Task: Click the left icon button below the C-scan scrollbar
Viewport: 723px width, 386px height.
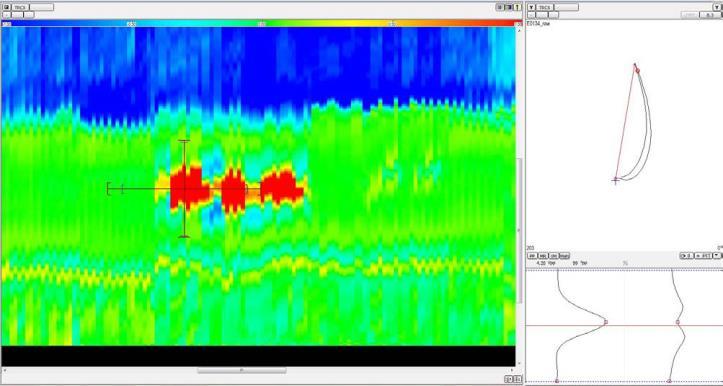Action: click(509, 379)
